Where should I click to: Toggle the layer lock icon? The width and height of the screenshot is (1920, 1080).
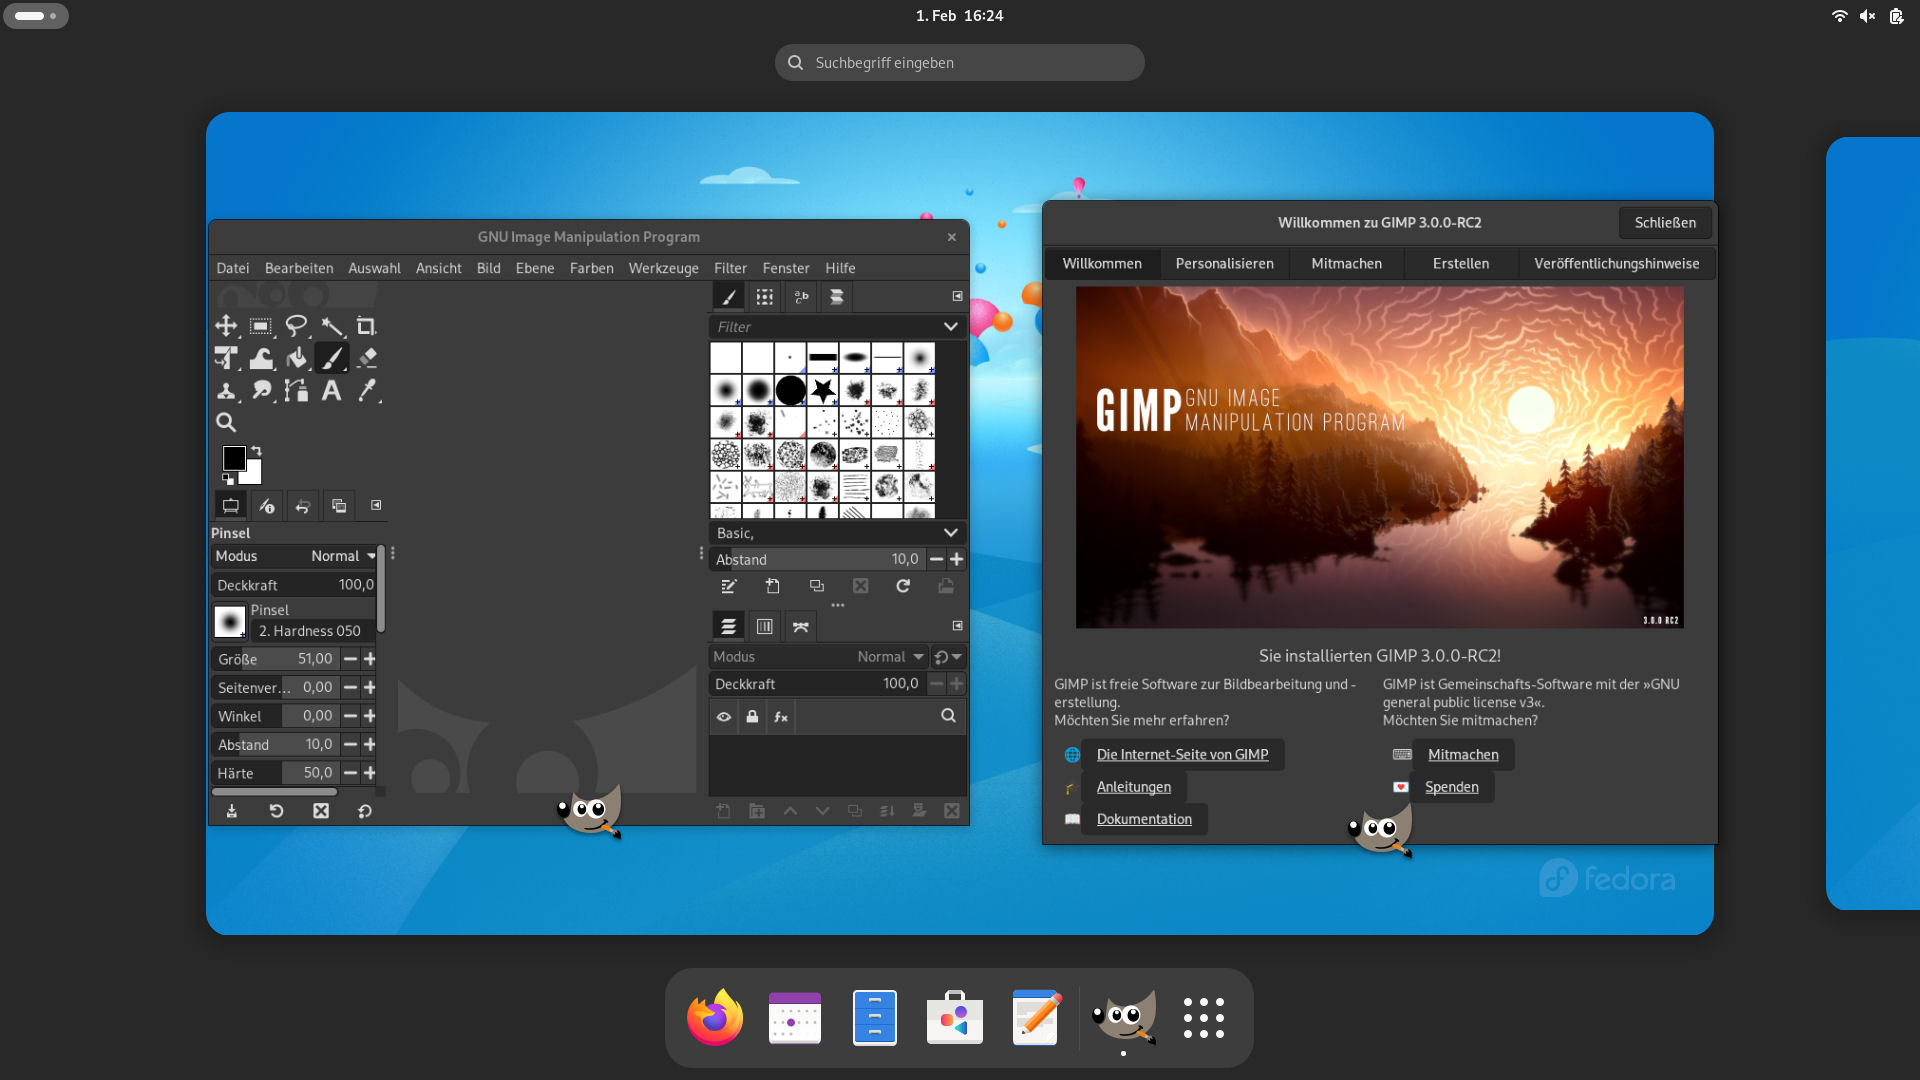pos(752,717)
